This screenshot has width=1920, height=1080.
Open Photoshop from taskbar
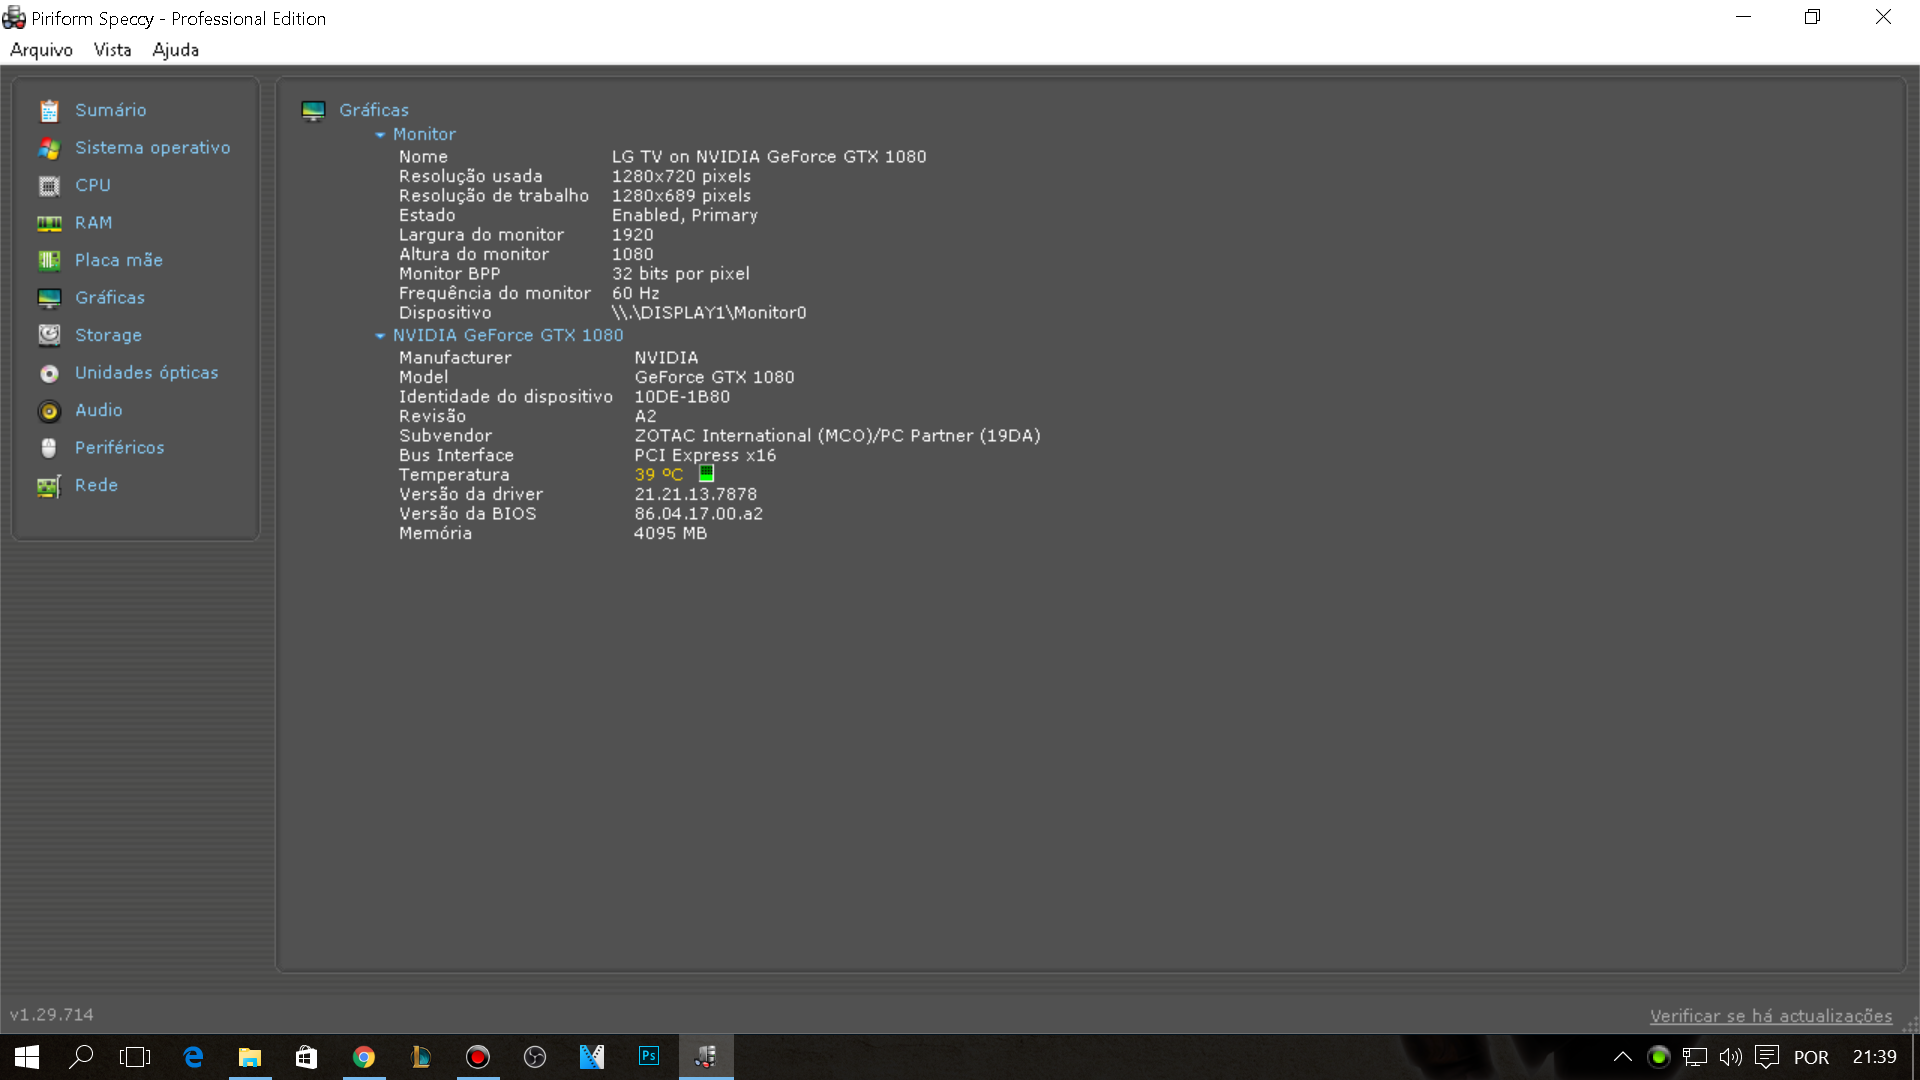tap(649, 1056)
